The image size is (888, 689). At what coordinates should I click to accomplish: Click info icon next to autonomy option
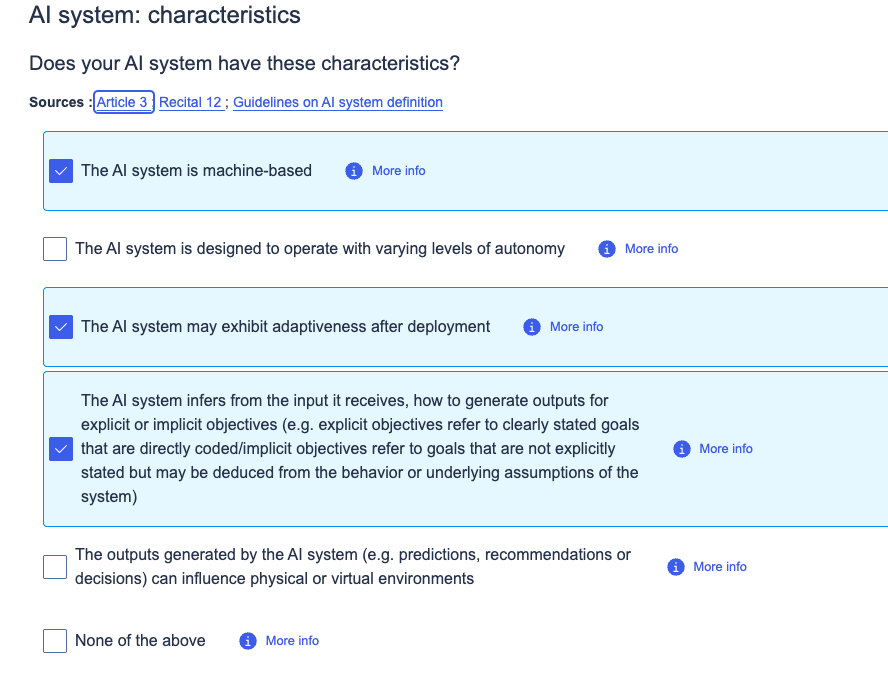[606, 249]
